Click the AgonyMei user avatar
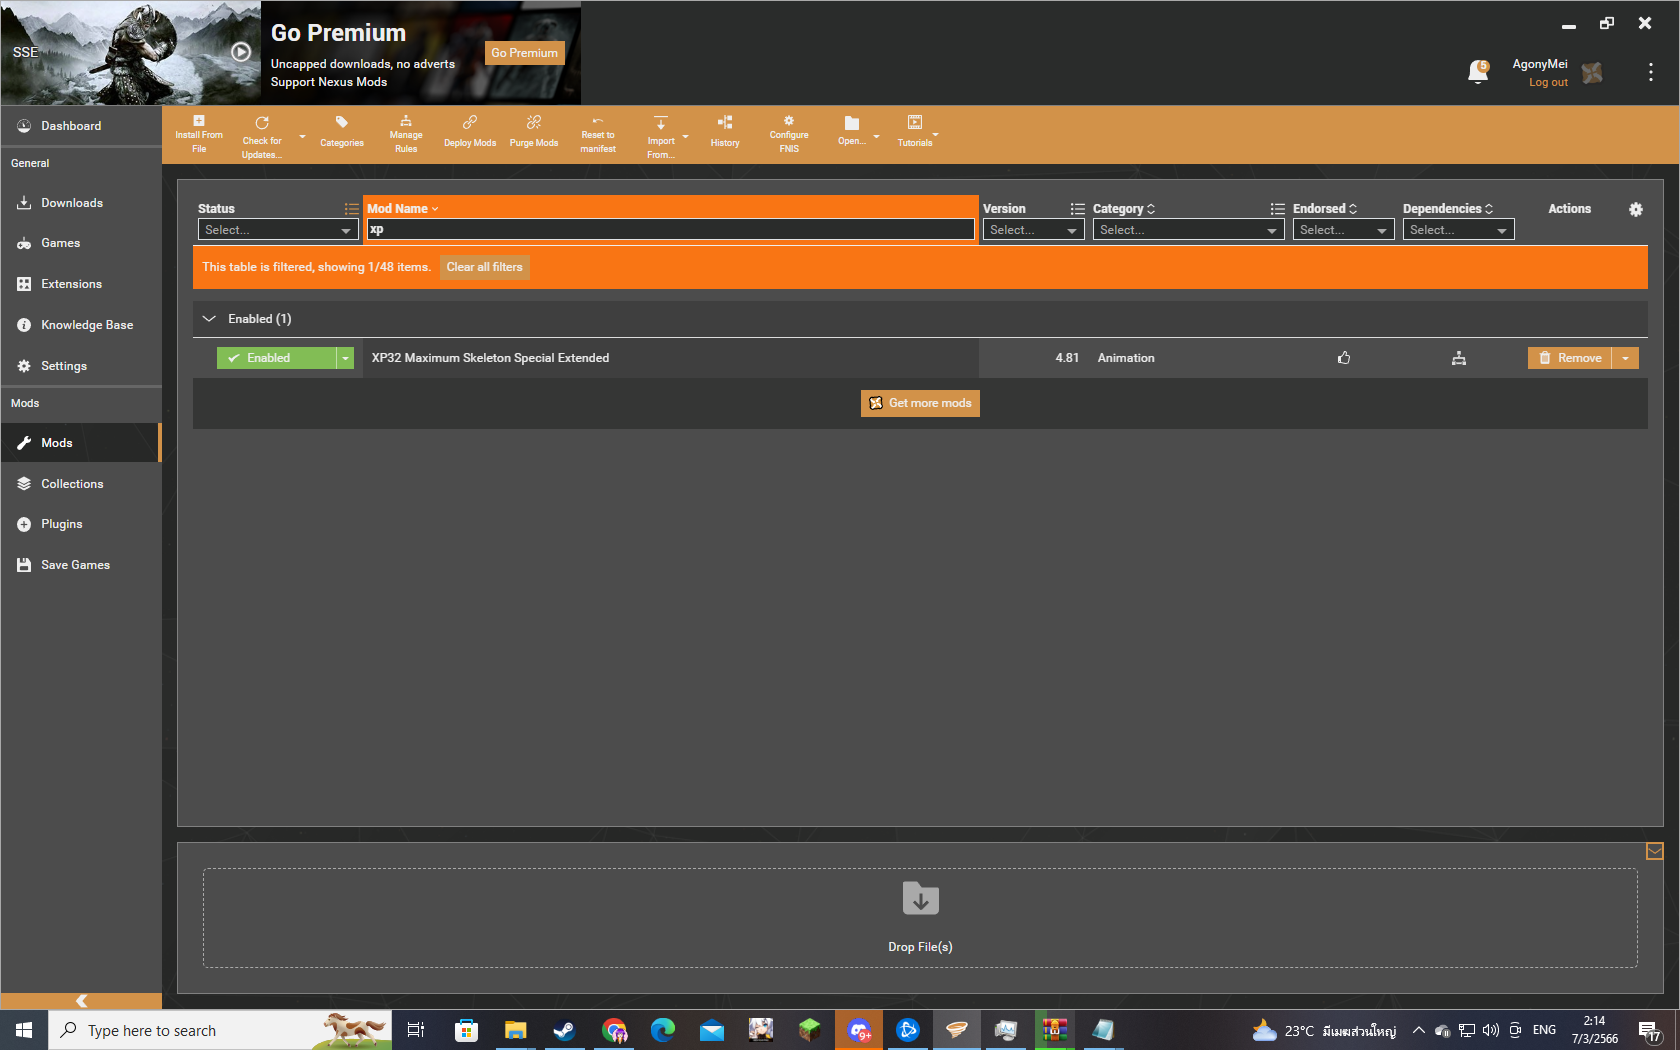Screen dimensions: 1680x1050 (1592, 73)
